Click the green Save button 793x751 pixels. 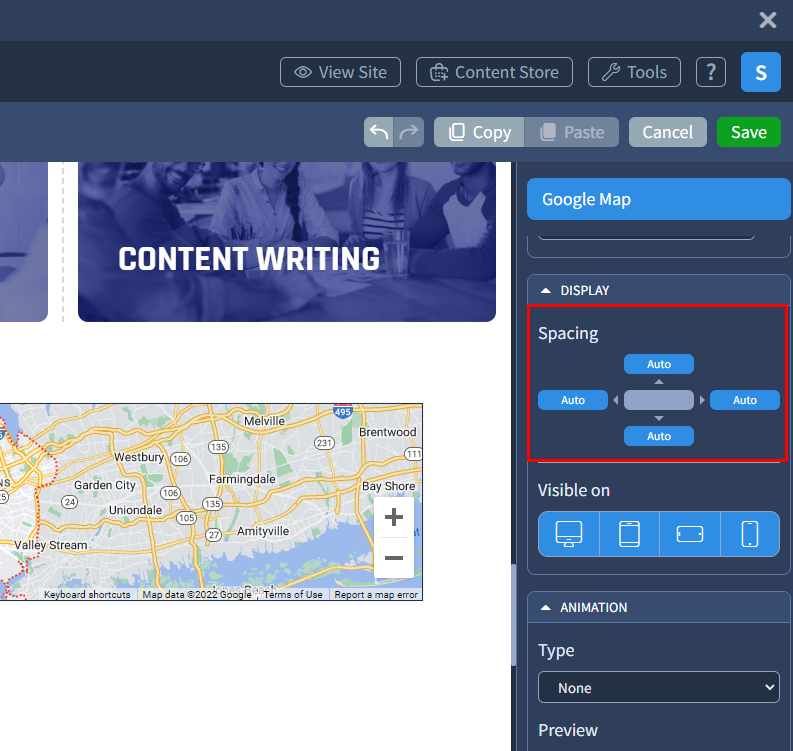pyautogui.click(x=748, y=132)
